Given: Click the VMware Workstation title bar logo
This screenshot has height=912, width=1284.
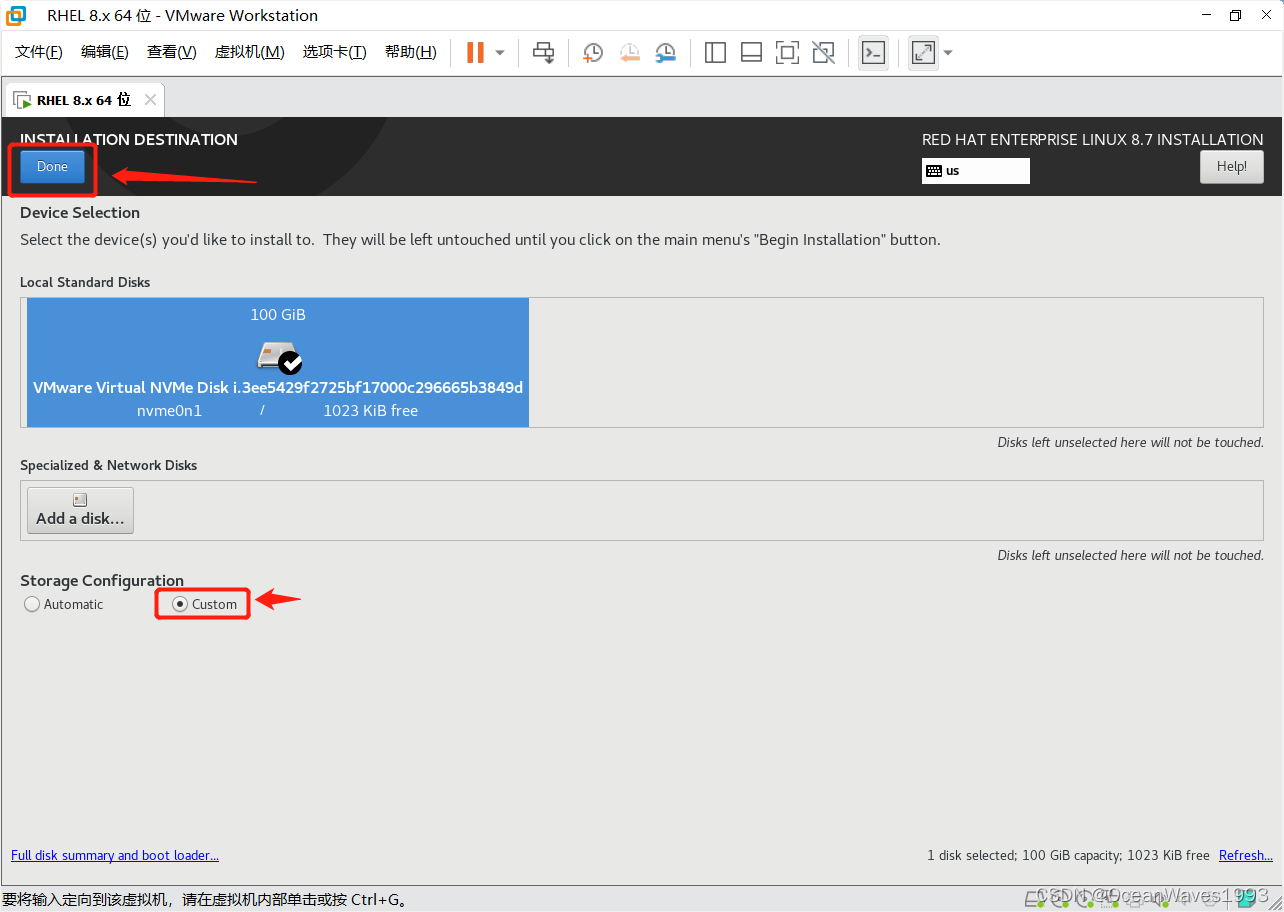Looking at the screenshot, I should tap(16, 16).
